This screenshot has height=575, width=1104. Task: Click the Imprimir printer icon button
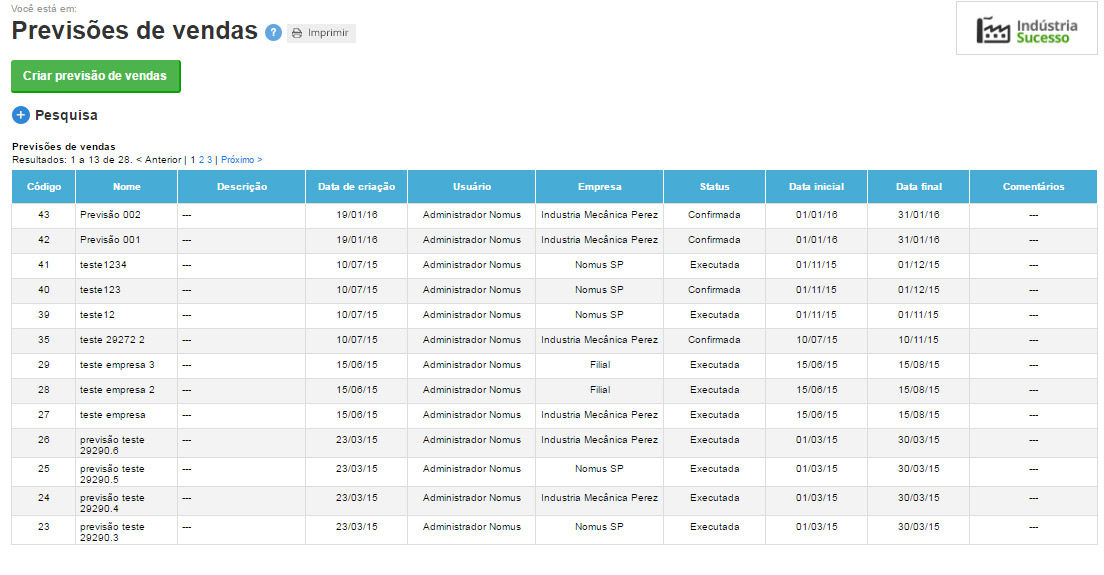(321, 33)
